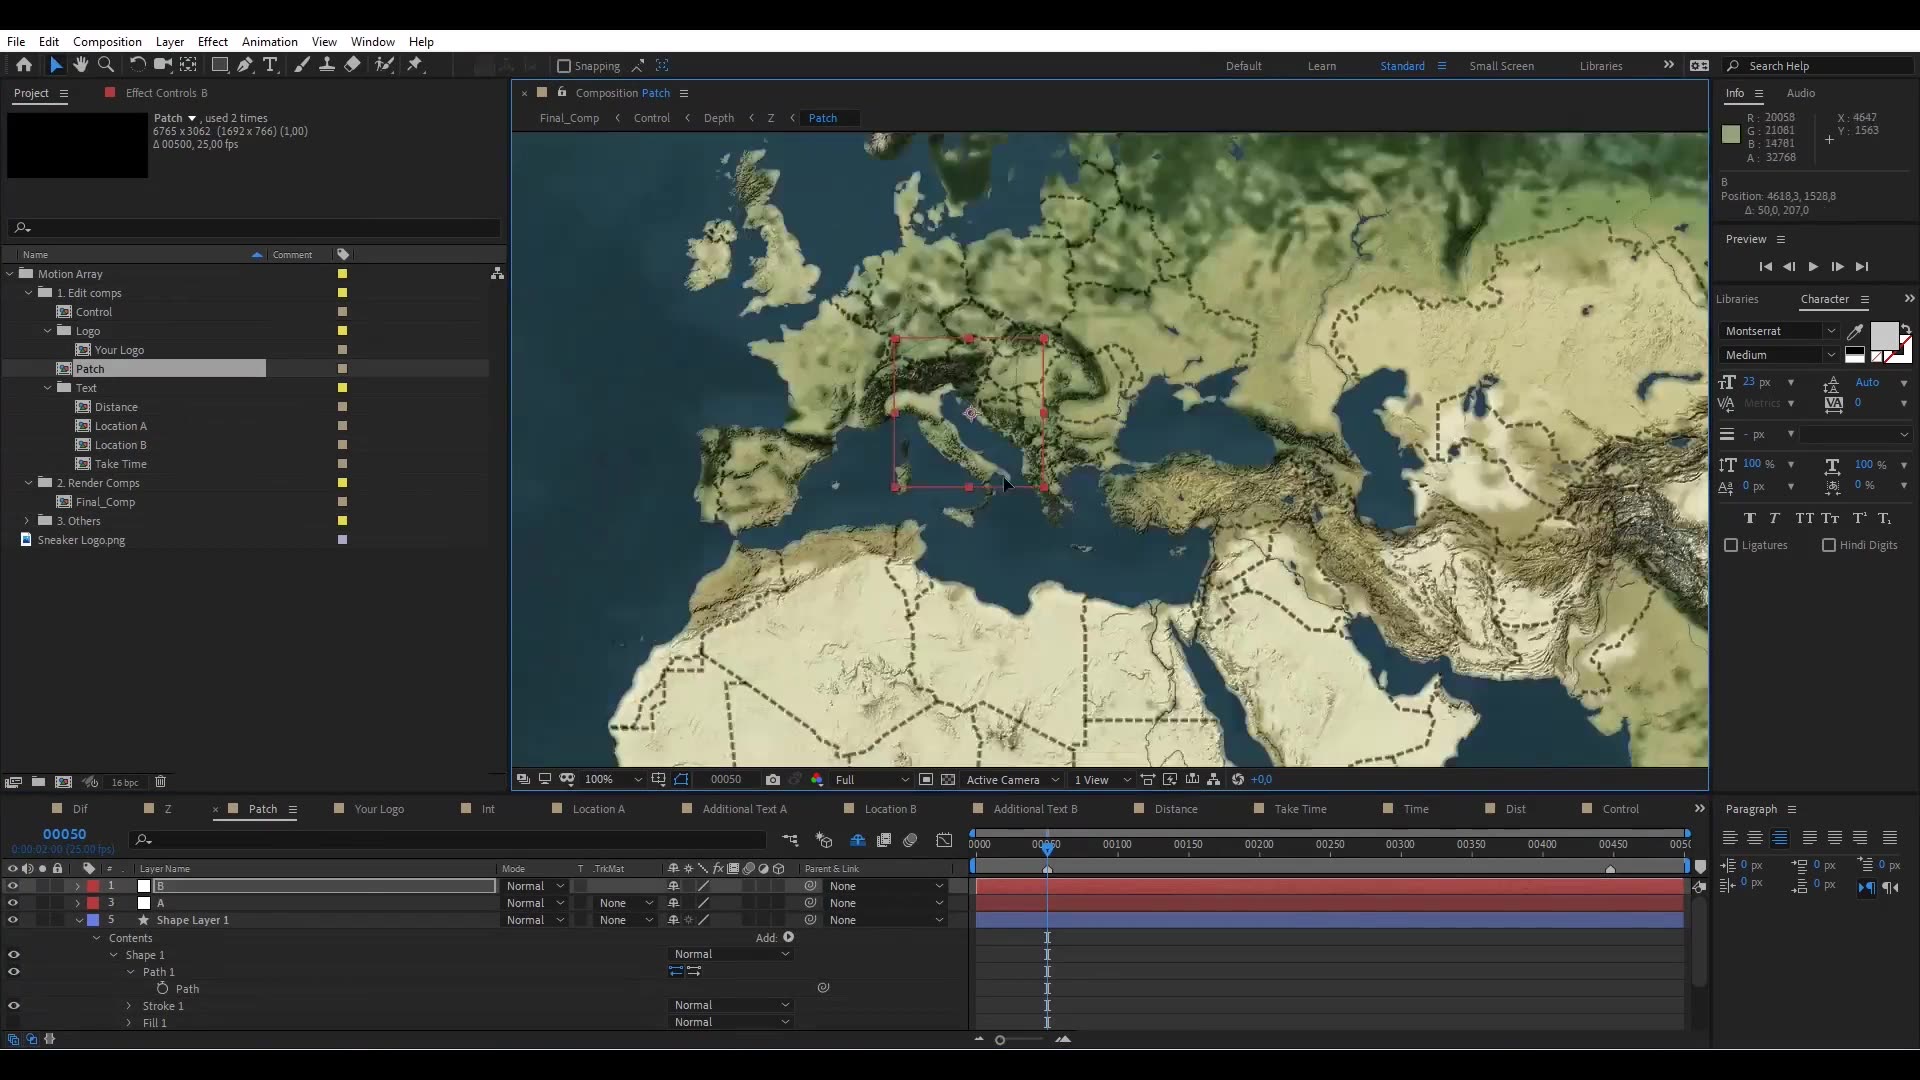
Task: Open the 1 View layout dropdown
Action: (x=1101, y=780)
